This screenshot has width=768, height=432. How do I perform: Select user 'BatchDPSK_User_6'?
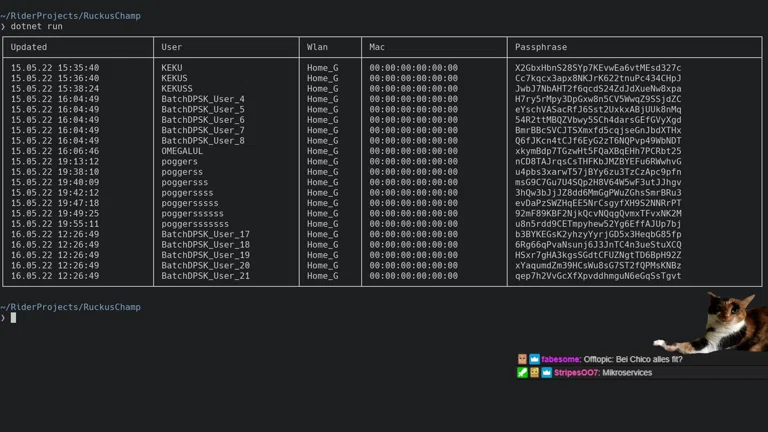coord(203,120)
